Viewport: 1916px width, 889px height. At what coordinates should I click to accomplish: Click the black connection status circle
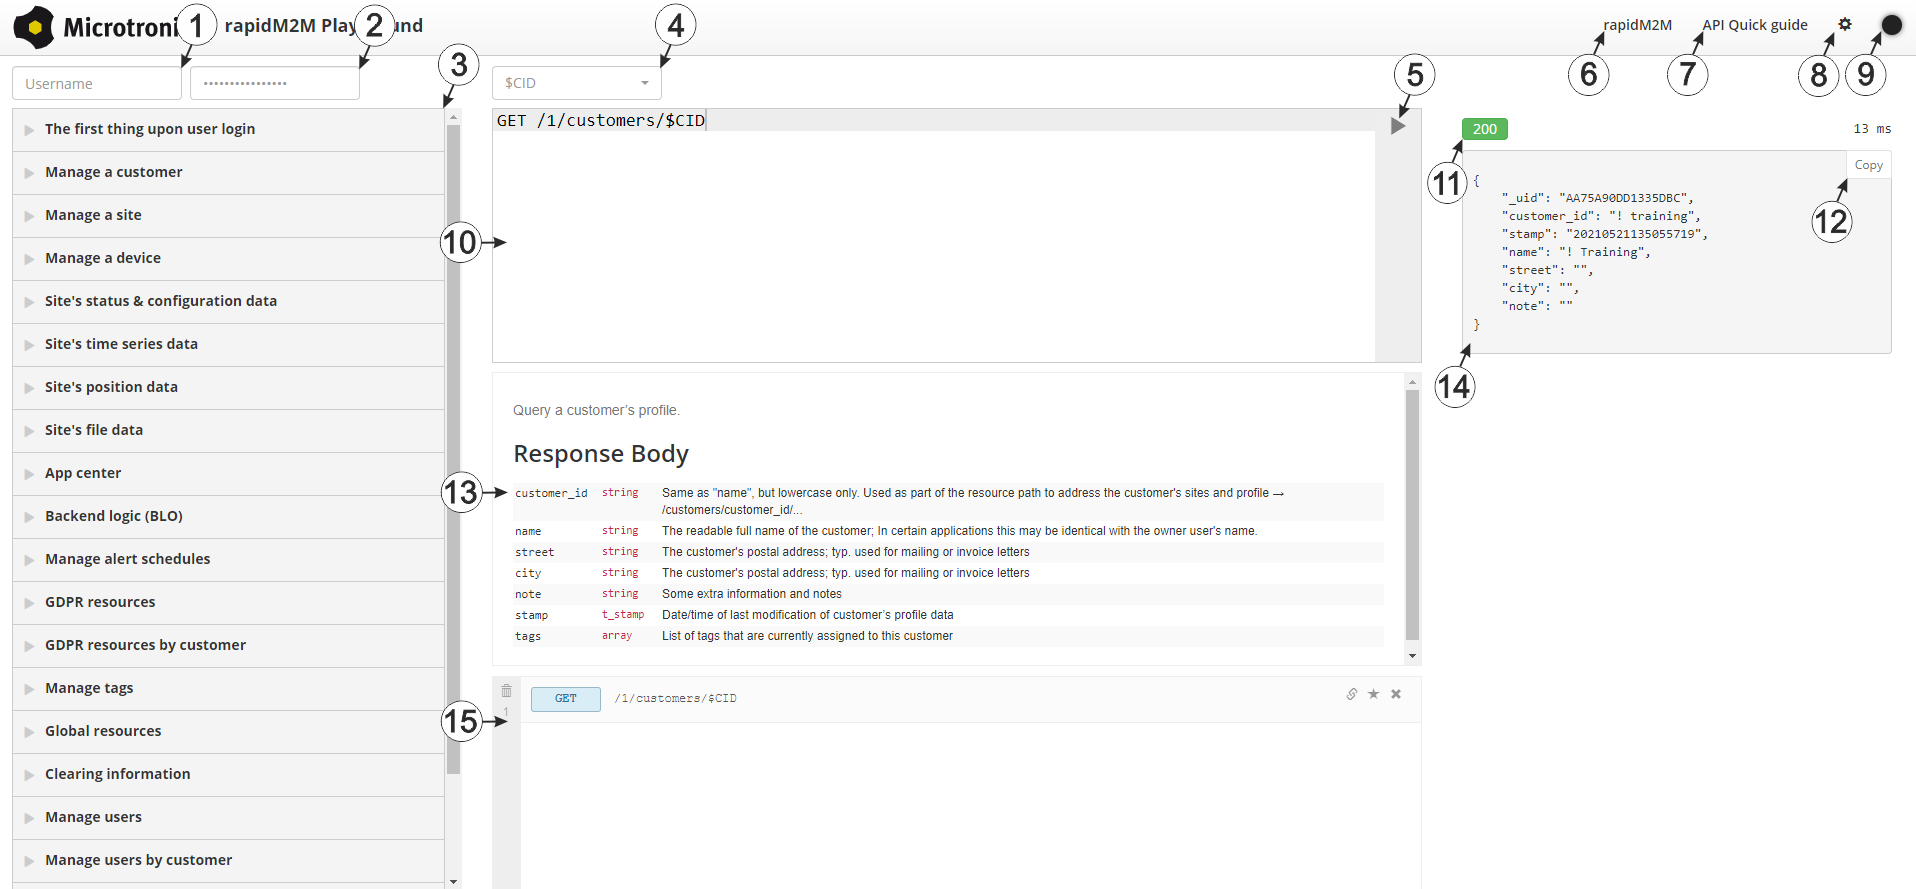[1891, 25]
